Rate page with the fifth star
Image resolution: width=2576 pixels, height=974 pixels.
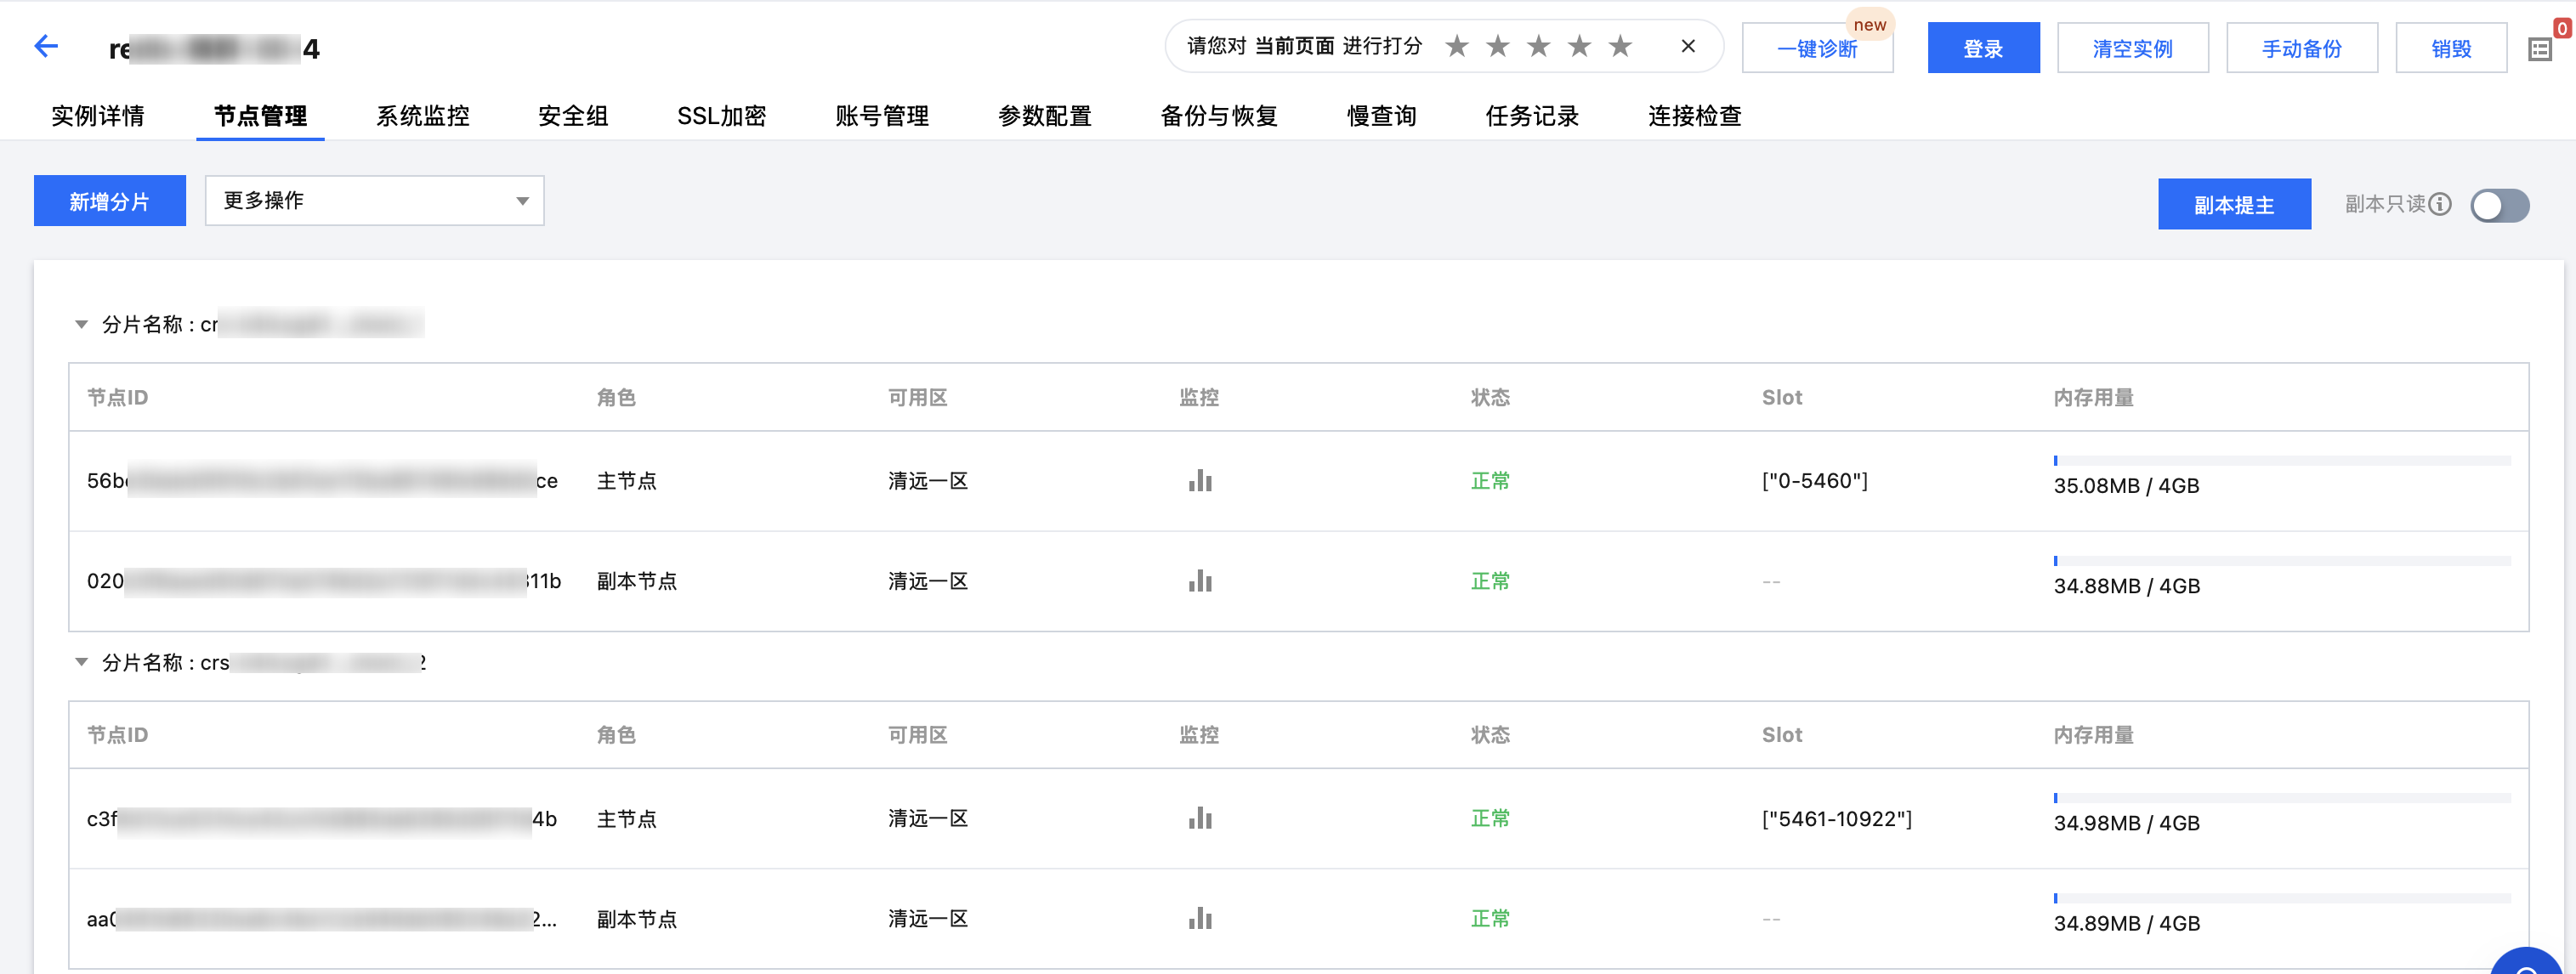1620,46
